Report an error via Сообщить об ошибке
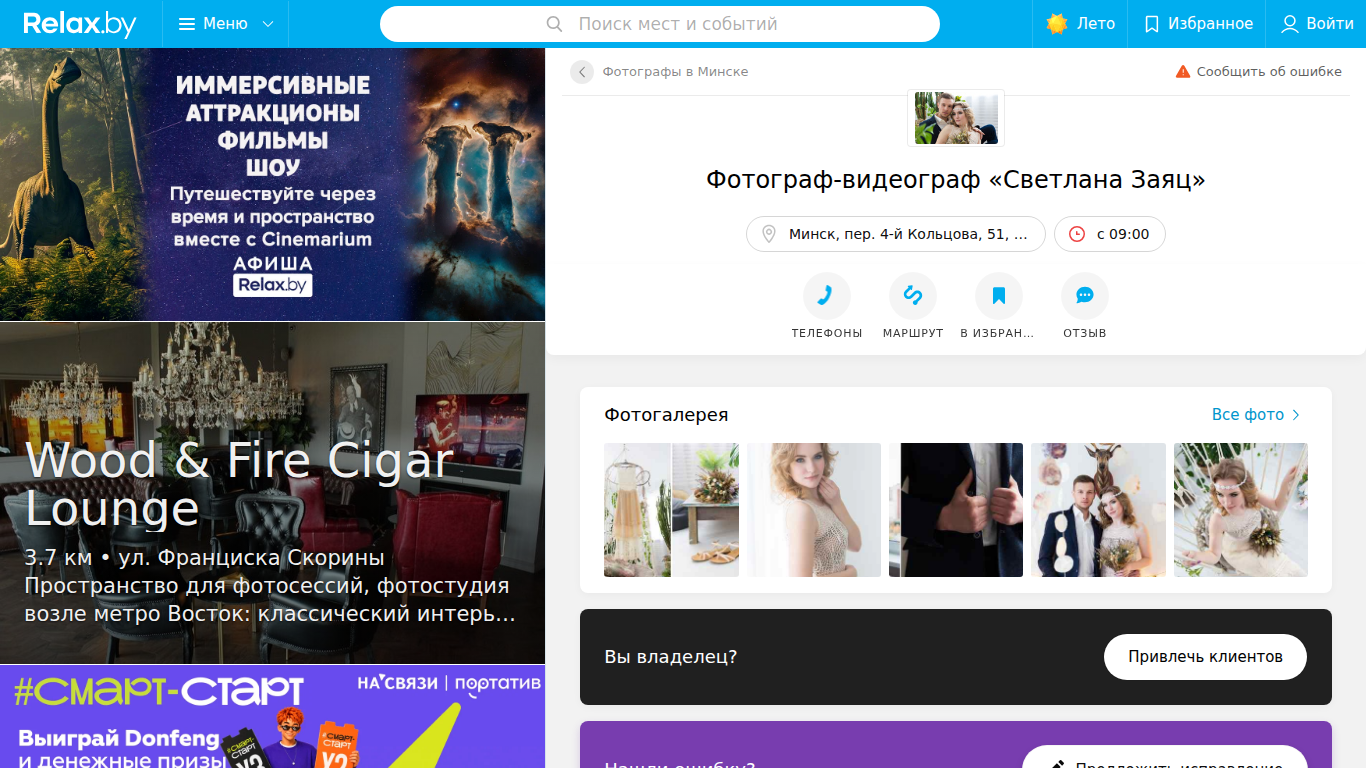1366x768 pixels. tap(1258, 72)
